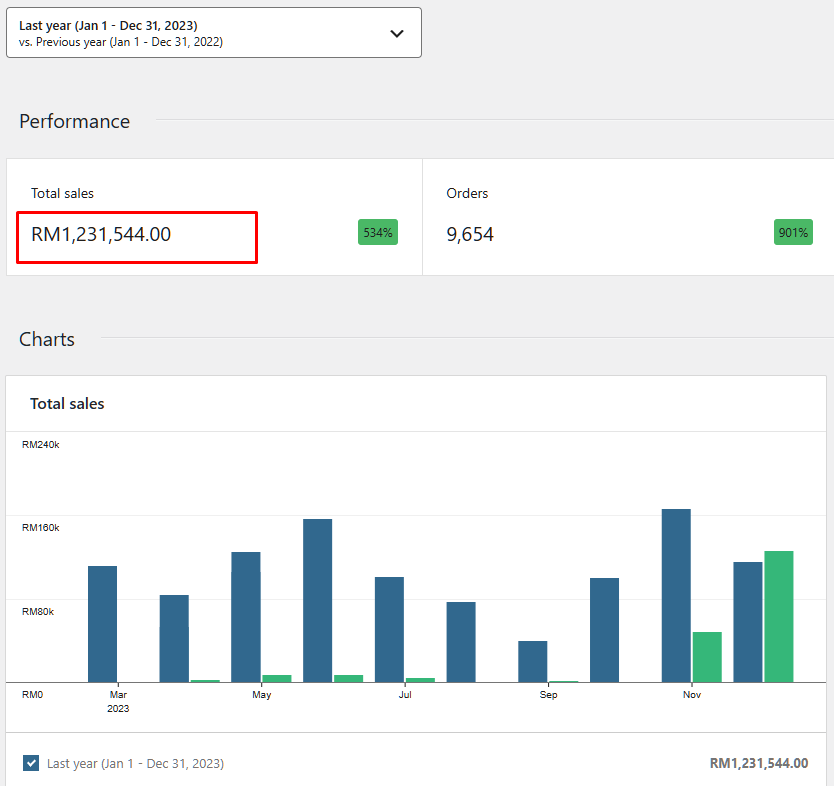The width and height of the screenshot is (834, 786).
Task: Select the blue March 2023 bar
Action: coord(102,623)
